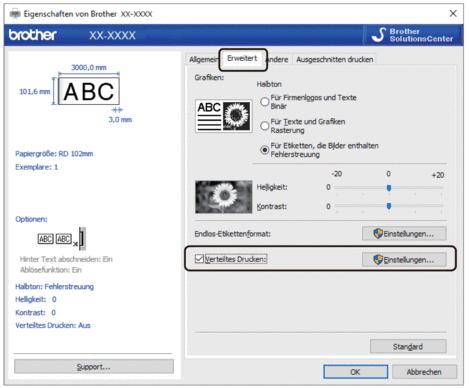469x388 pixels.
Task: Click the grayscale sunflower brightness preview
Action: tap(224, 197)
